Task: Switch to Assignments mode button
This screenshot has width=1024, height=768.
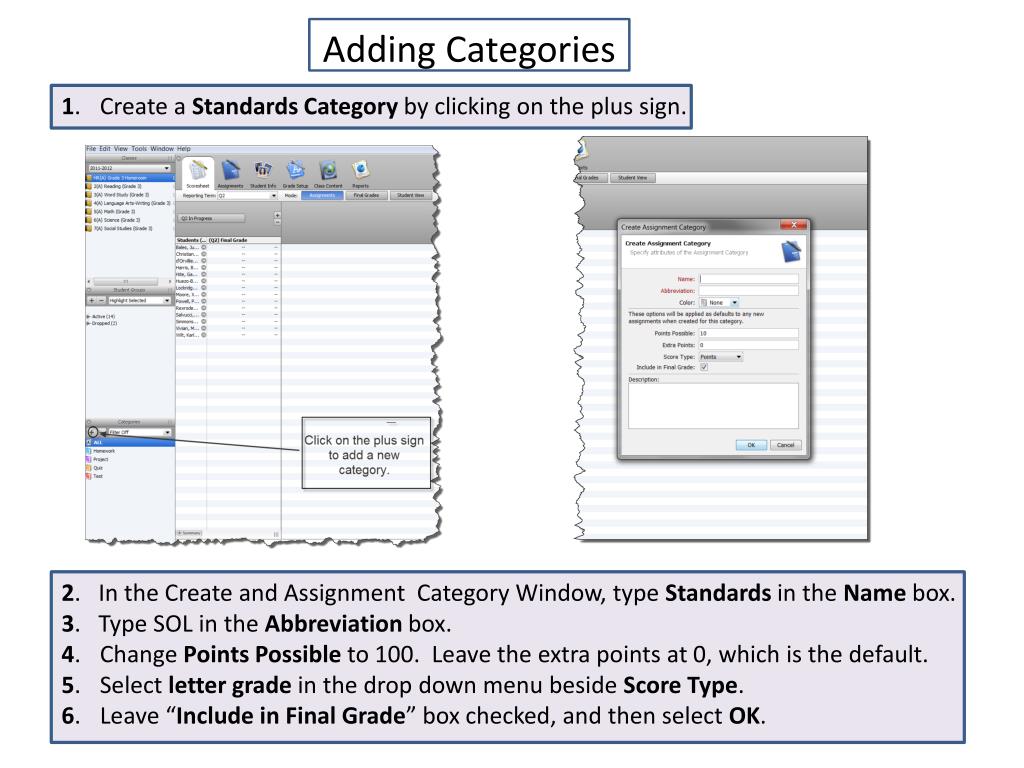Action: (322, 195)
